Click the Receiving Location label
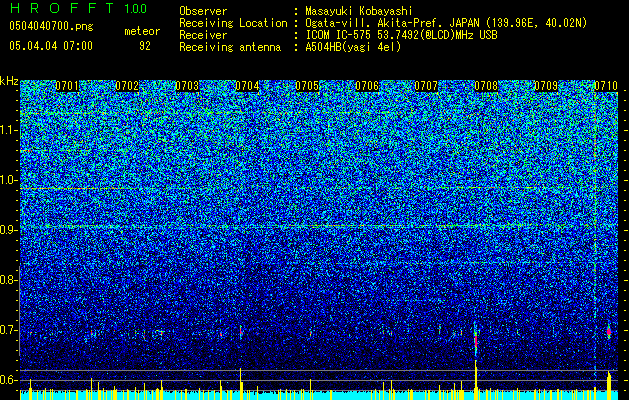 point(233,23)
